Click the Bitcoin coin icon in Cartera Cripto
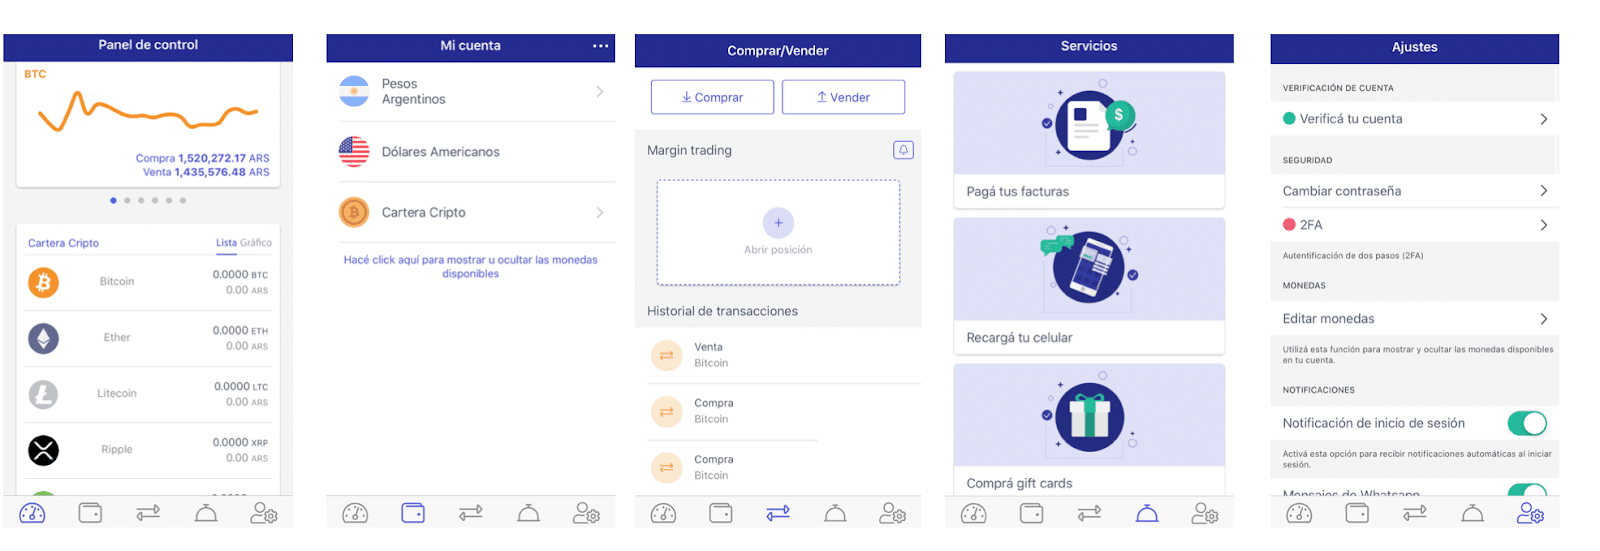 click(43, 283)
